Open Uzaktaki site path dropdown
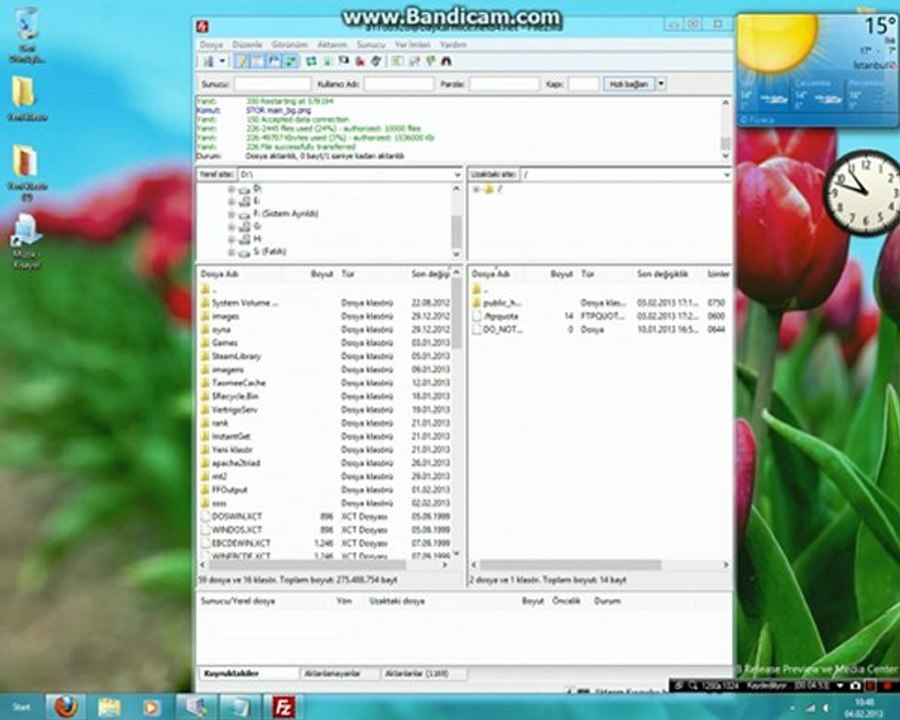The height and width of the screenshot is (720, 900). [x=727, y=174]
